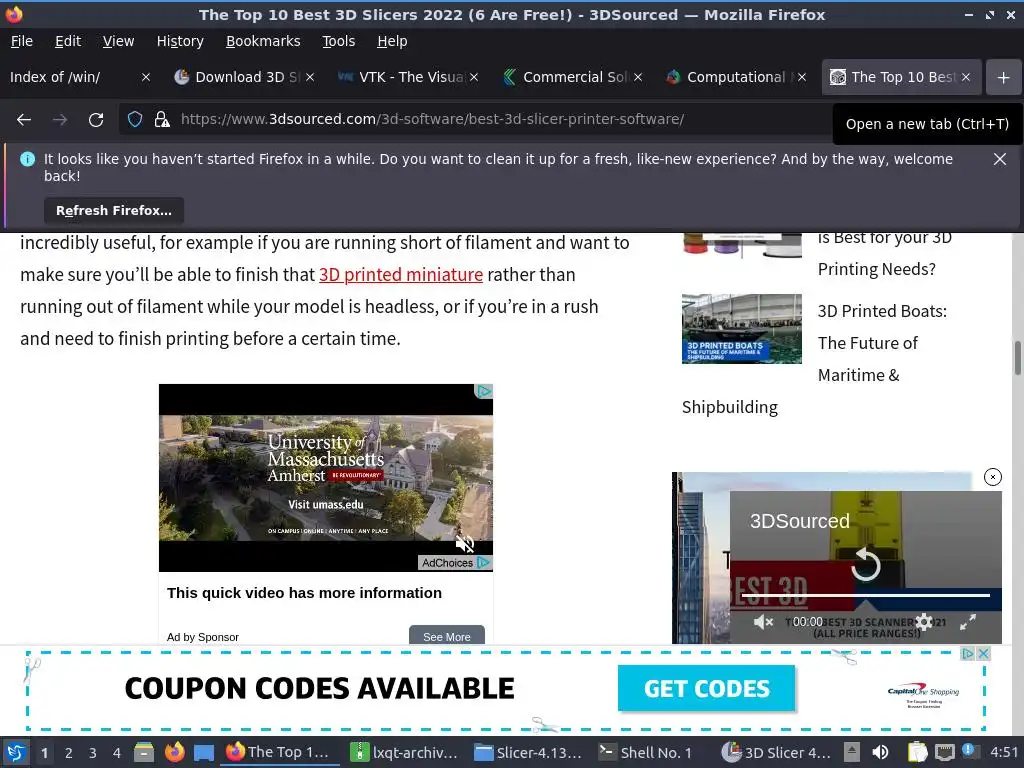Image resolution: width=1024 pixels, height=768 pixels.
Task: Close The Top 10 Best tab
Action: 966,77
